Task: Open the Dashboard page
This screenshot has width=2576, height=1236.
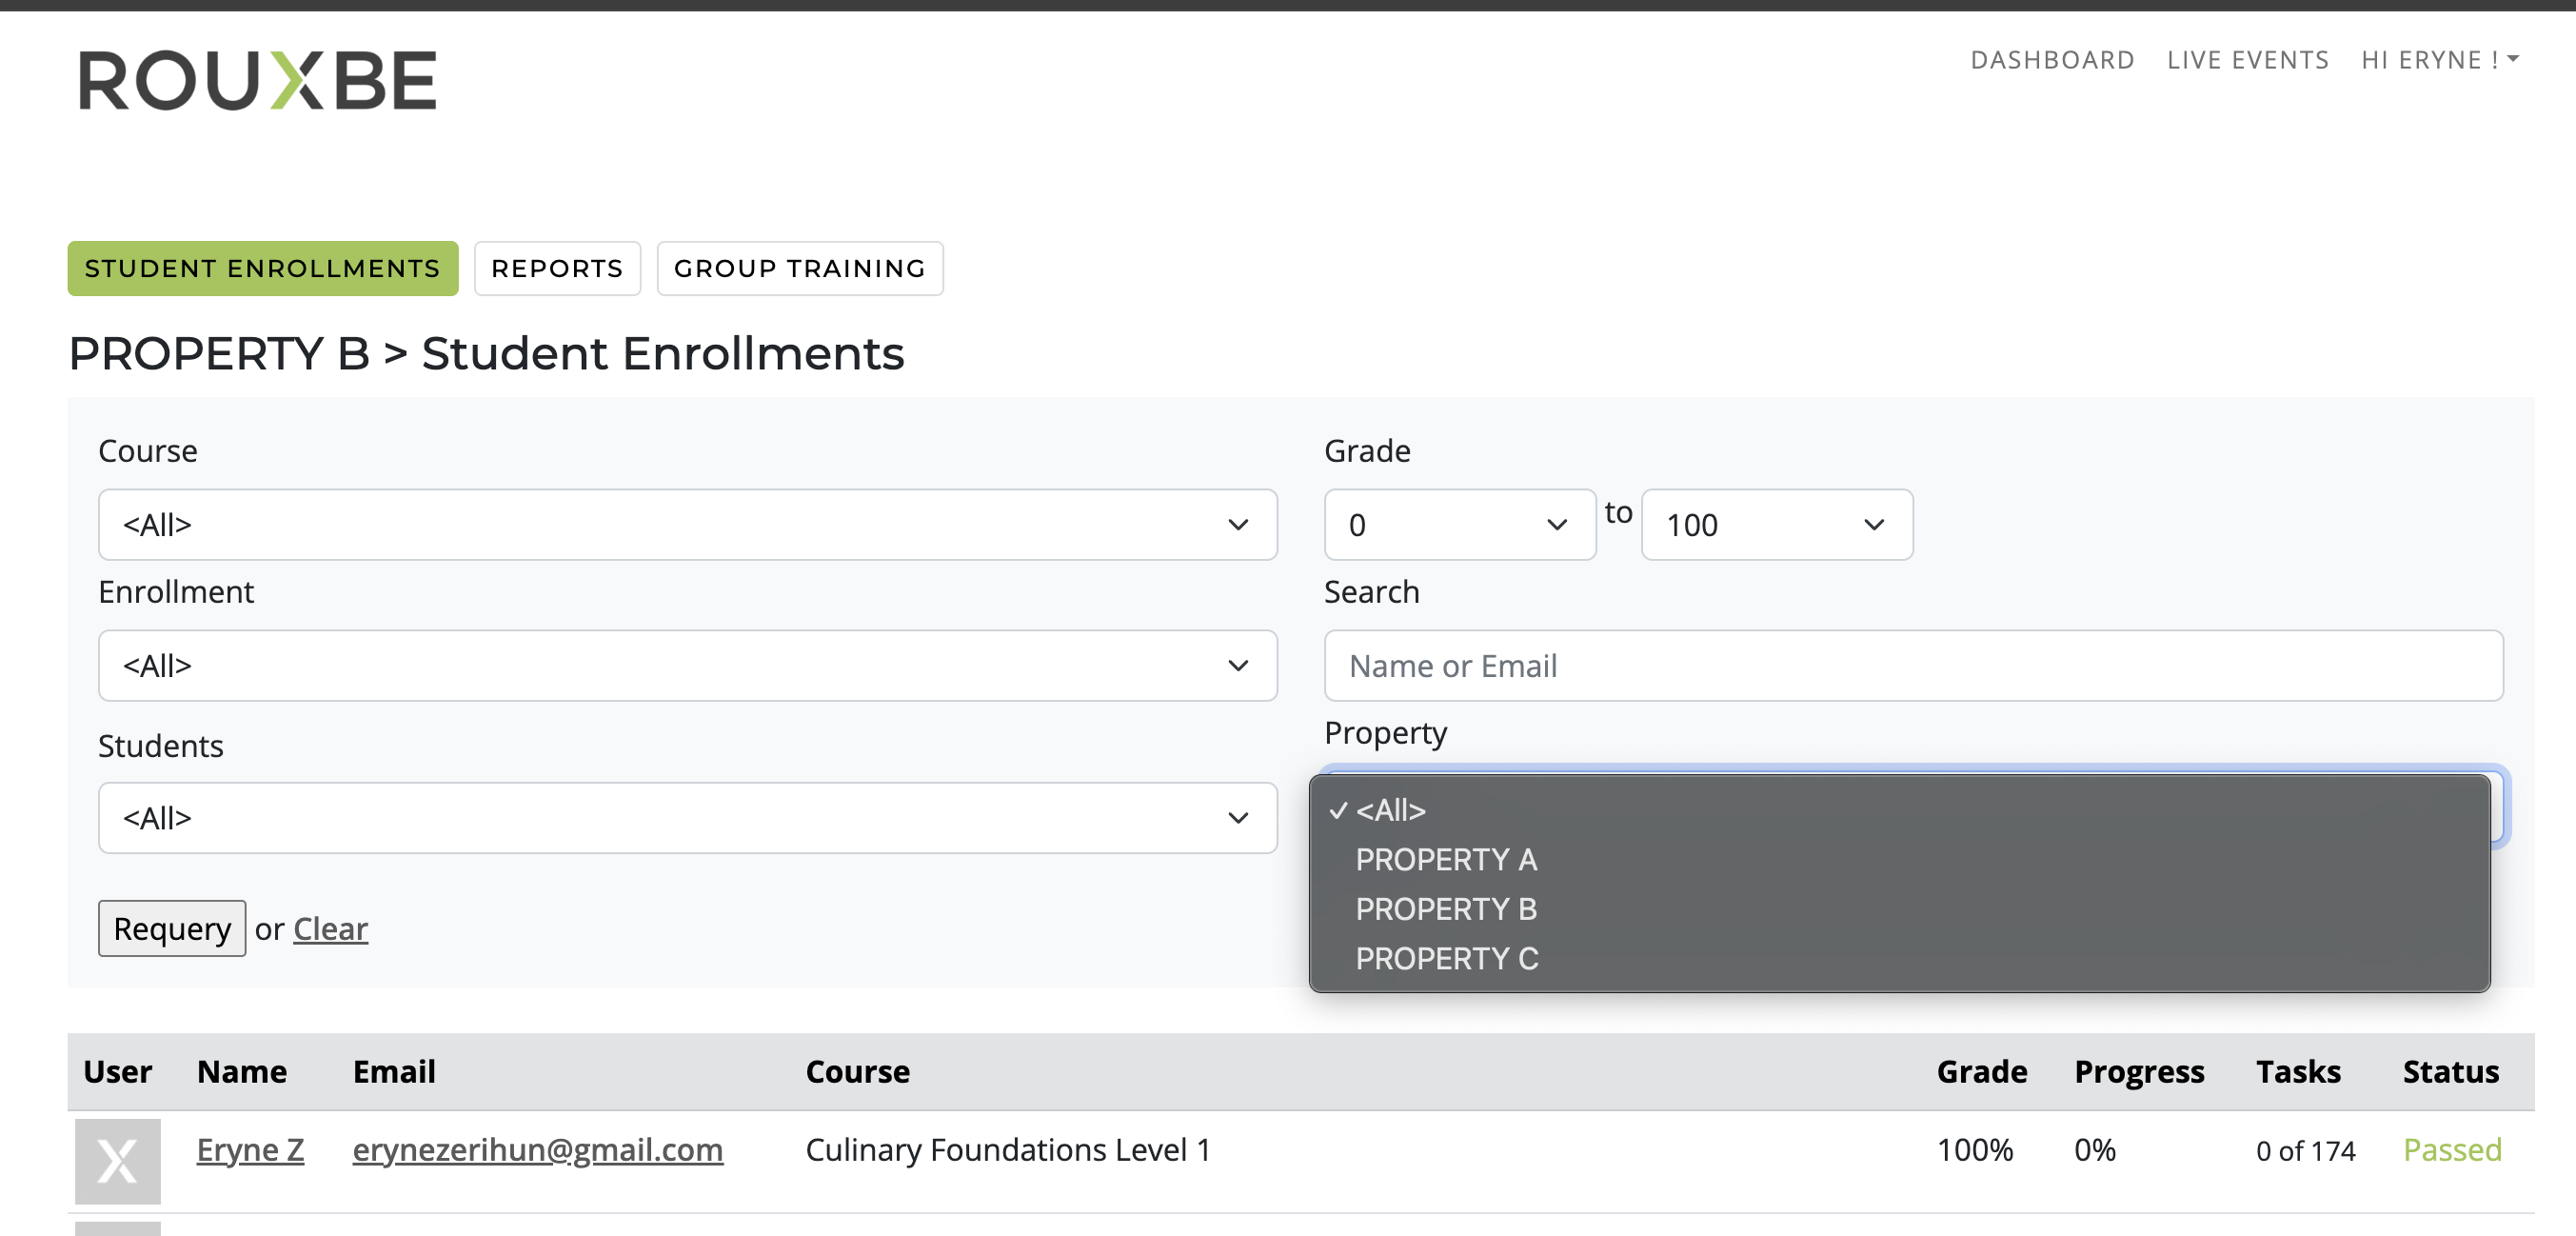Action: [2052, 60]
